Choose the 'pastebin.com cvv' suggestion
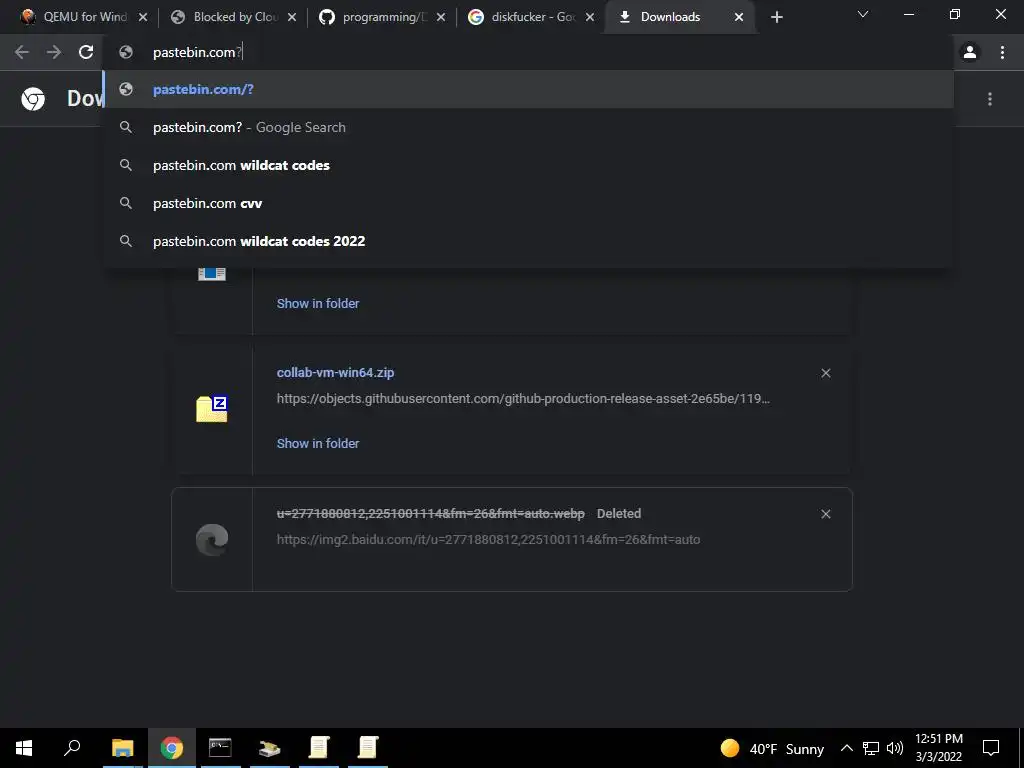 tap(528, 203)
